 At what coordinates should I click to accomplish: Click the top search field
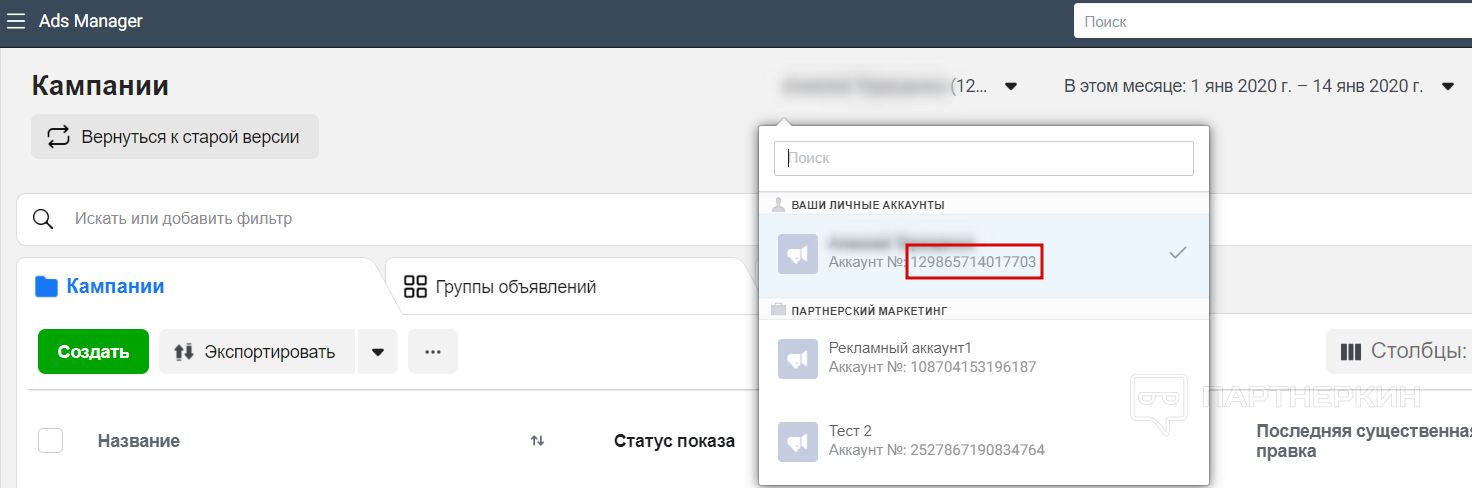click(1272, 21)
